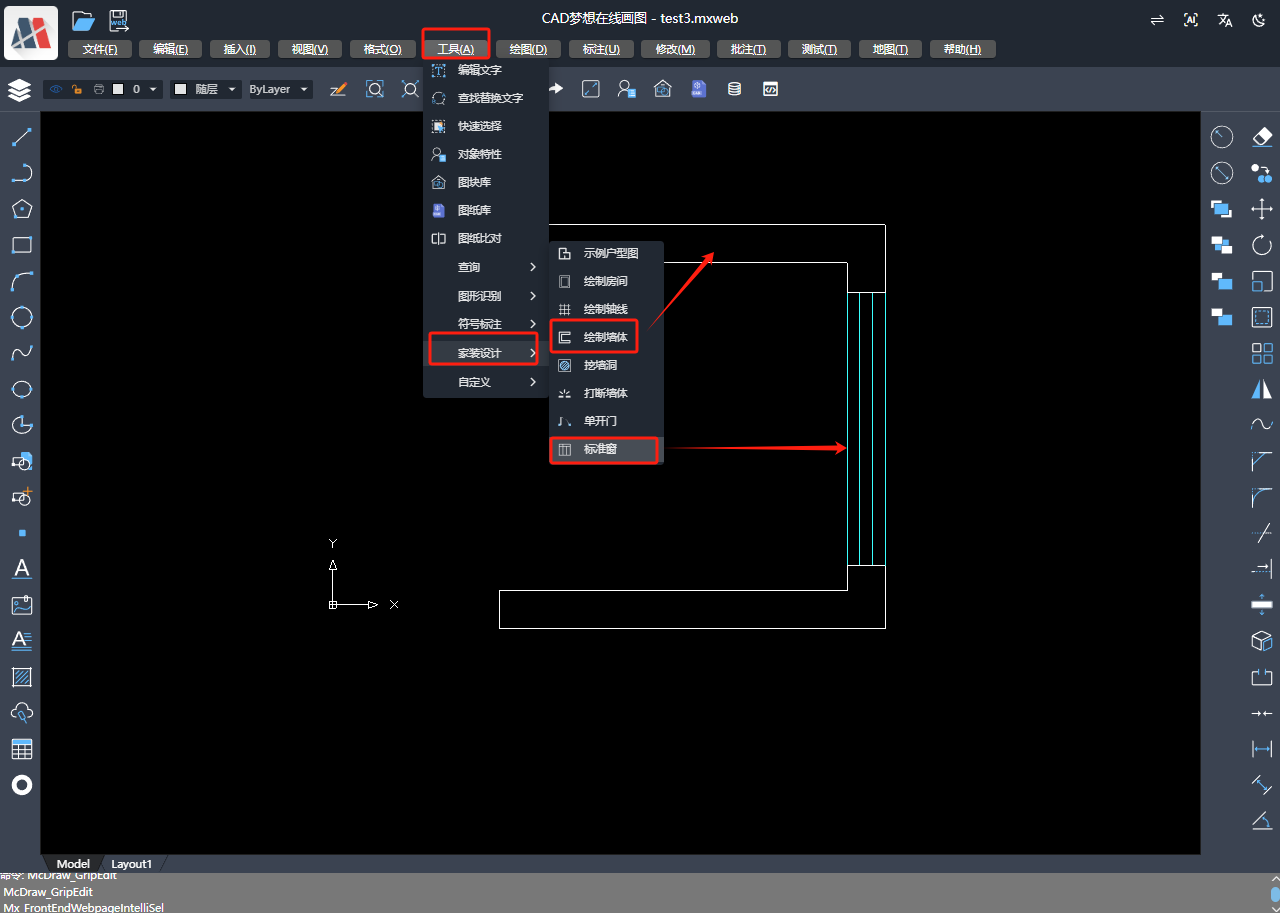1280x913 pixels.
Task: Select the Revision Cloud tool
Action: (21, 713)
